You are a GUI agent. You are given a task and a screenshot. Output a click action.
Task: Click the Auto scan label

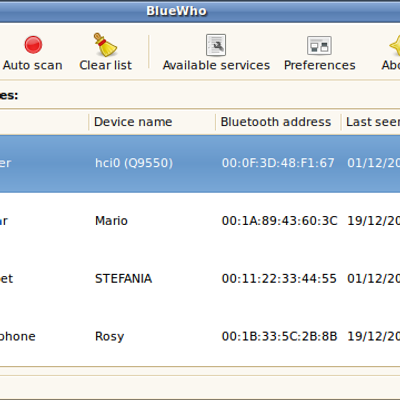coord(33,65)
